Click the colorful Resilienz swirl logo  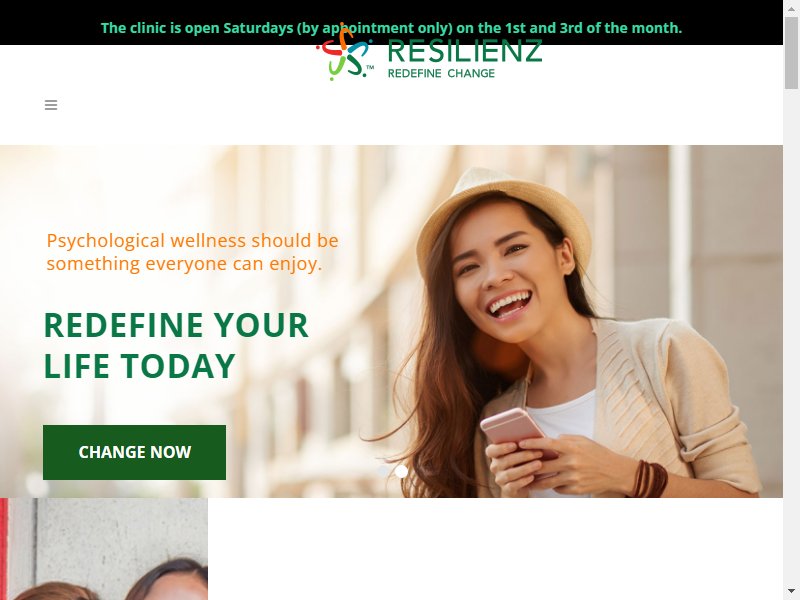coord(344,53)
